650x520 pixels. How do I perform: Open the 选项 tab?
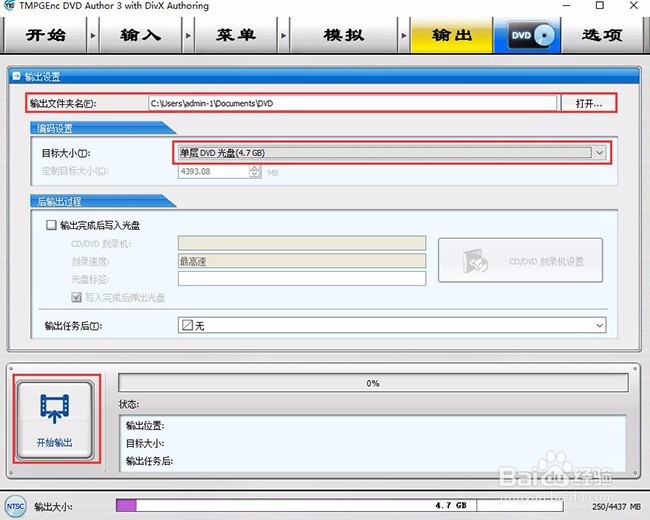tap(602, 35)
